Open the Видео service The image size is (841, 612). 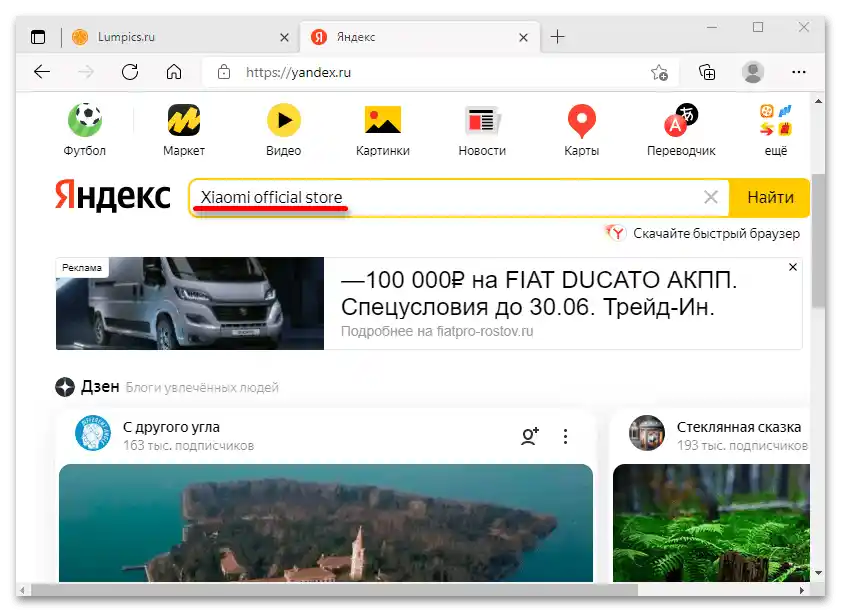(284, 130)
